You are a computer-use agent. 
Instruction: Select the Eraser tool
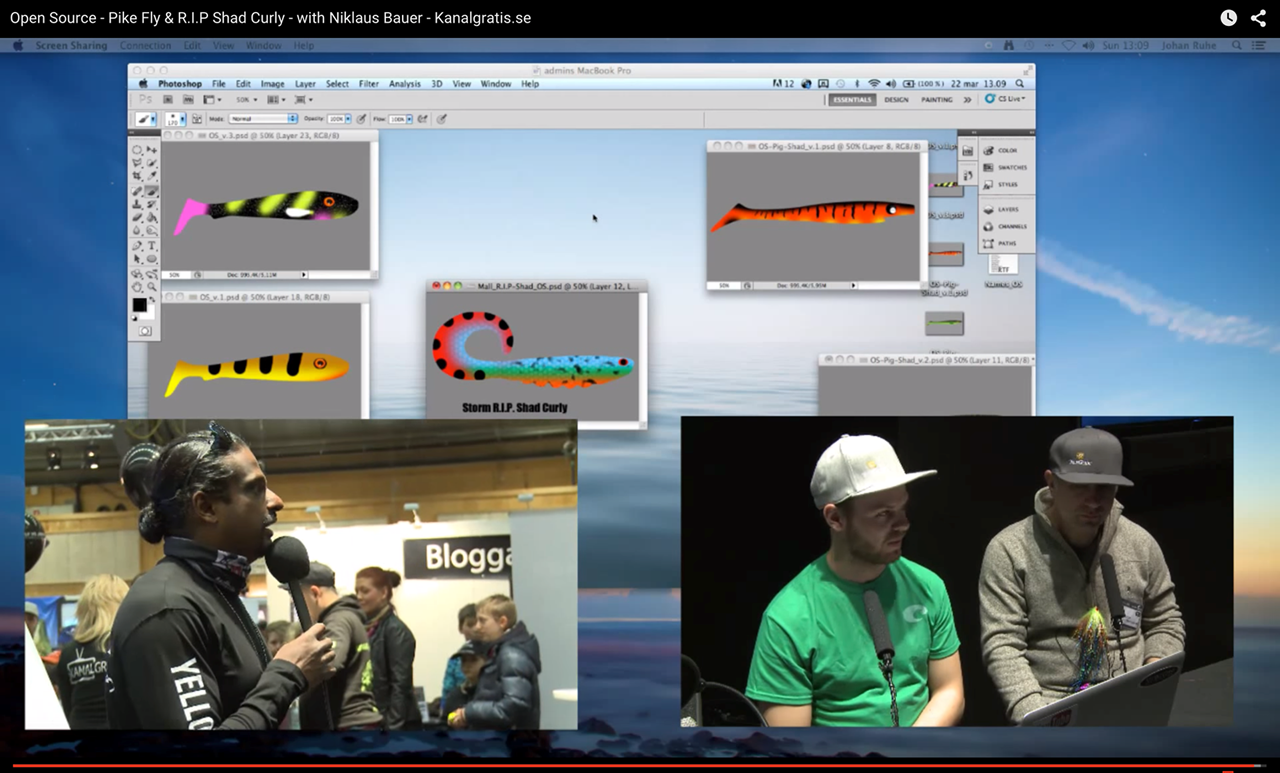tap(137, 216)
